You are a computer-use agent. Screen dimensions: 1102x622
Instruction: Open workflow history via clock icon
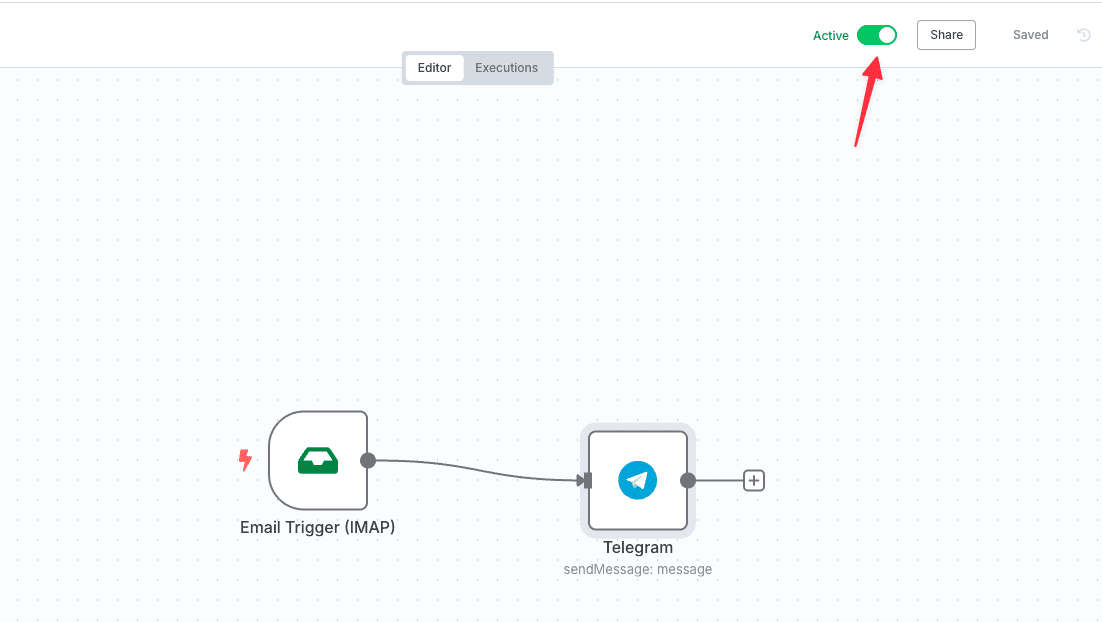coord(1083,35)
